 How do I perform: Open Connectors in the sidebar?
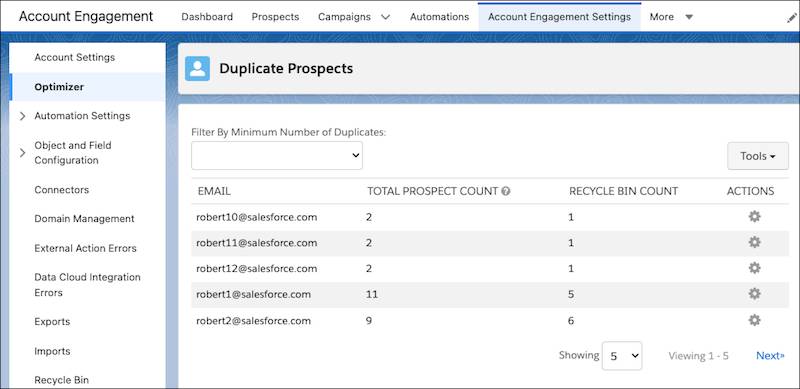[62, 190]
